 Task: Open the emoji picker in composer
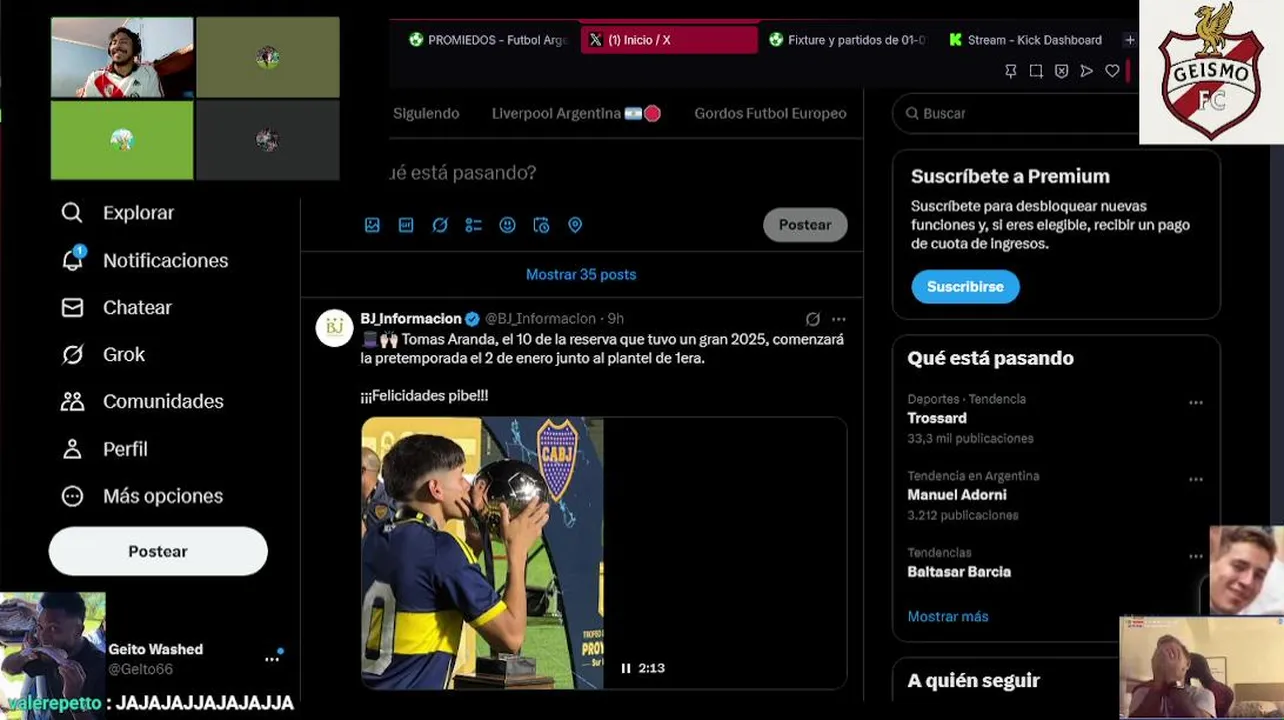click(508, 225)
